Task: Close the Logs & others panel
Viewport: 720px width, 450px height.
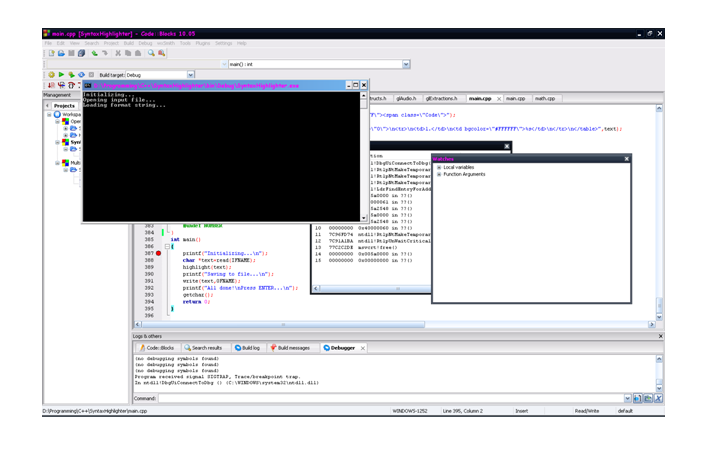Action: point(660,337)
